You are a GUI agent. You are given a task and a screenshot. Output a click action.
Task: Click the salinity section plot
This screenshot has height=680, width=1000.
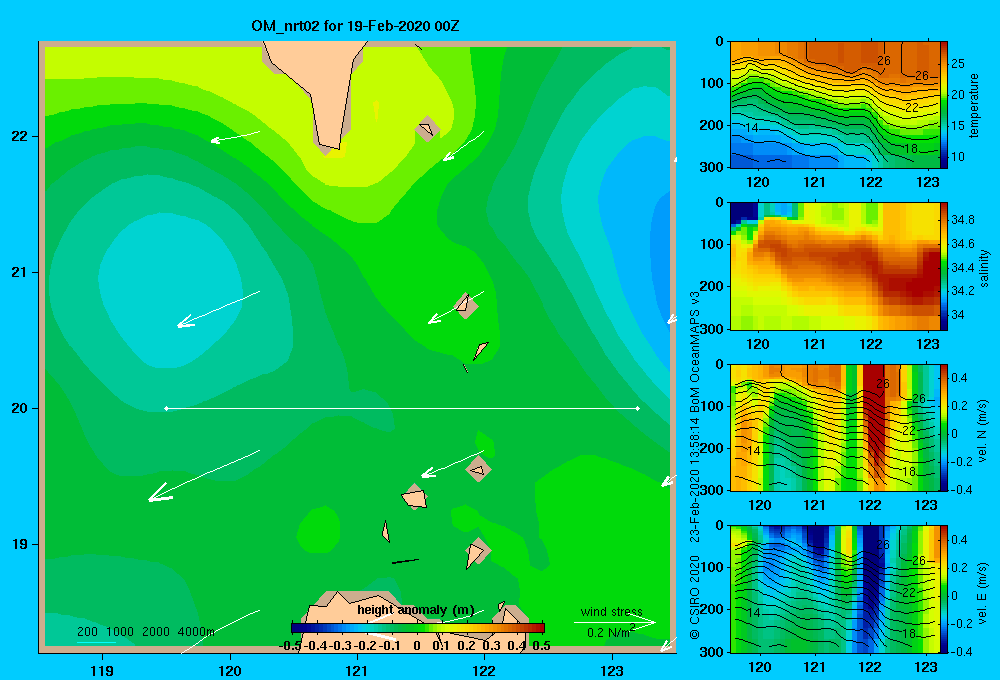point(834,266)
